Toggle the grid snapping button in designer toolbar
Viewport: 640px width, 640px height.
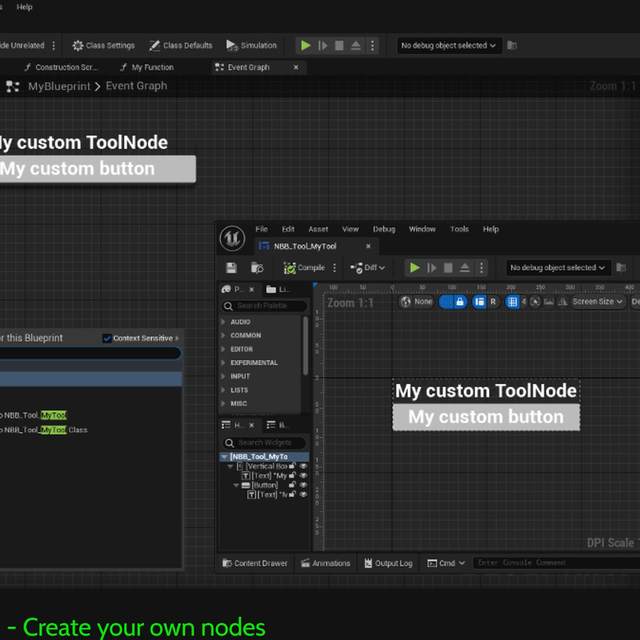512,302
